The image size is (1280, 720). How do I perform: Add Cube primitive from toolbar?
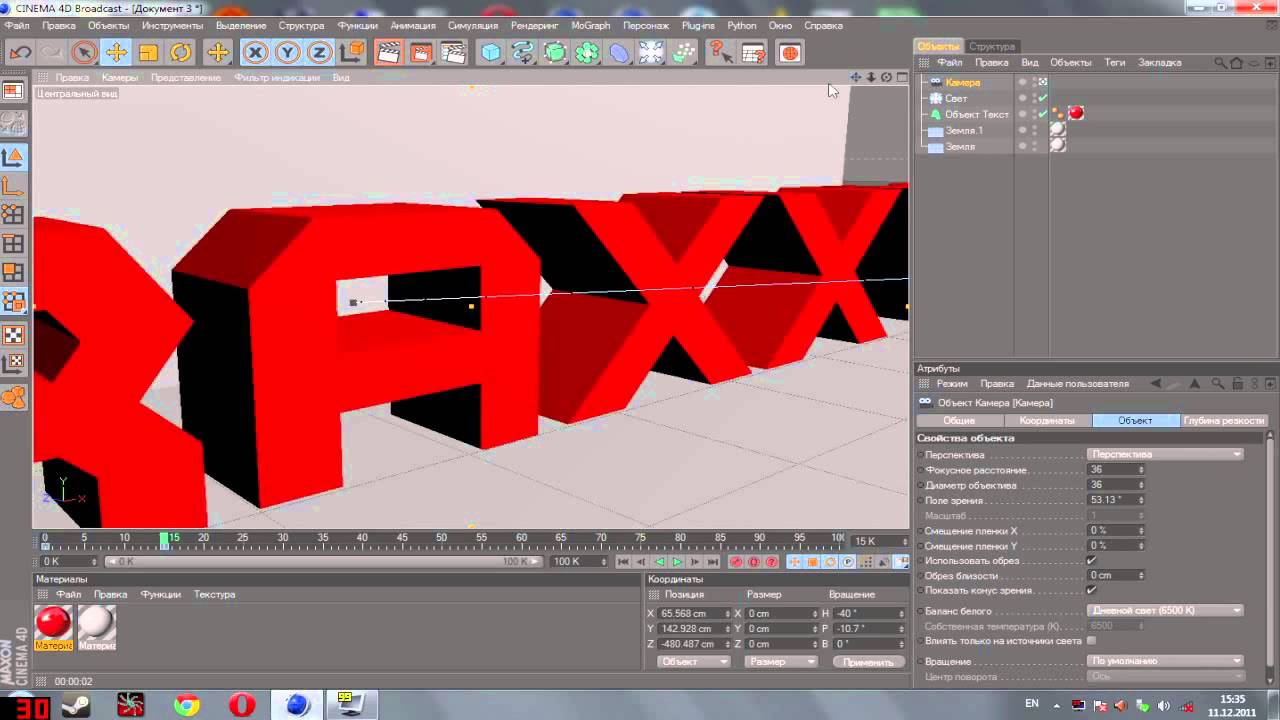pos(491,52)
